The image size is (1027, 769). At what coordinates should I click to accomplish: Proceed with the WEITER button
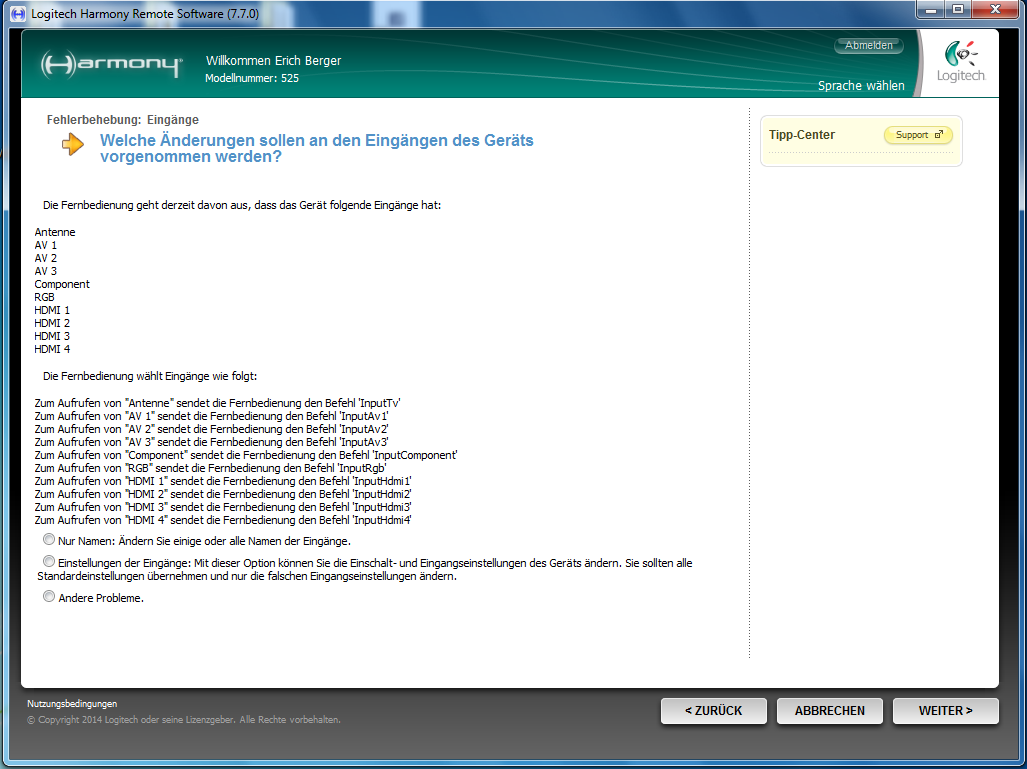(x=945, y=711)
